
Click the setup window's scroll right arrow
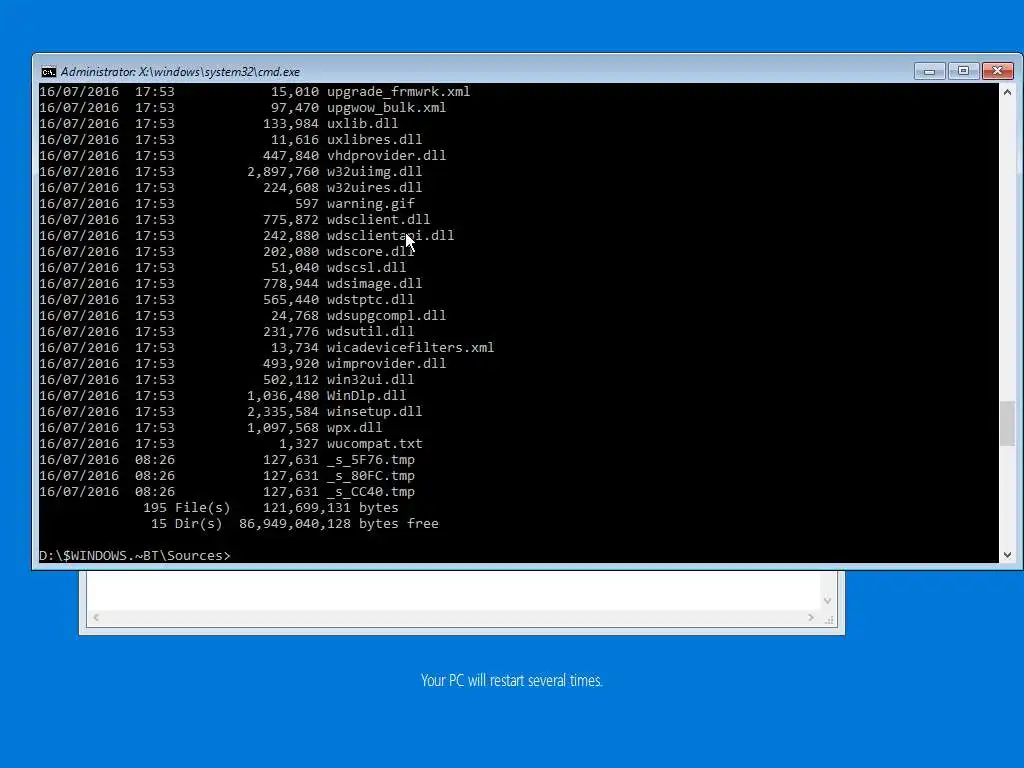pyautogui.click(x=811, y=617)
